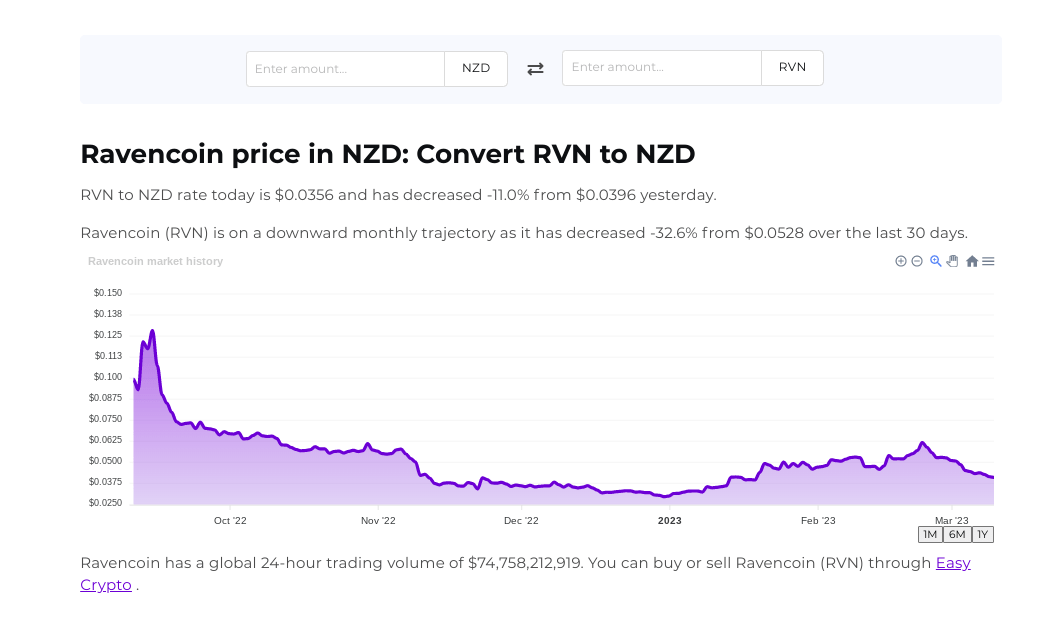Image resolution: width=1054 pixels, height=620 pixels.
Task: Show the 1M chart range
Action: [930, 534]
